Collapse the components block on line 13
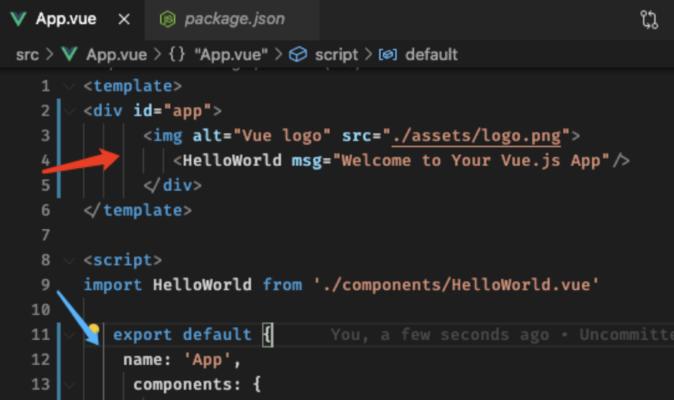The height and width of the screenshot is (400, 674). [69, 385]
